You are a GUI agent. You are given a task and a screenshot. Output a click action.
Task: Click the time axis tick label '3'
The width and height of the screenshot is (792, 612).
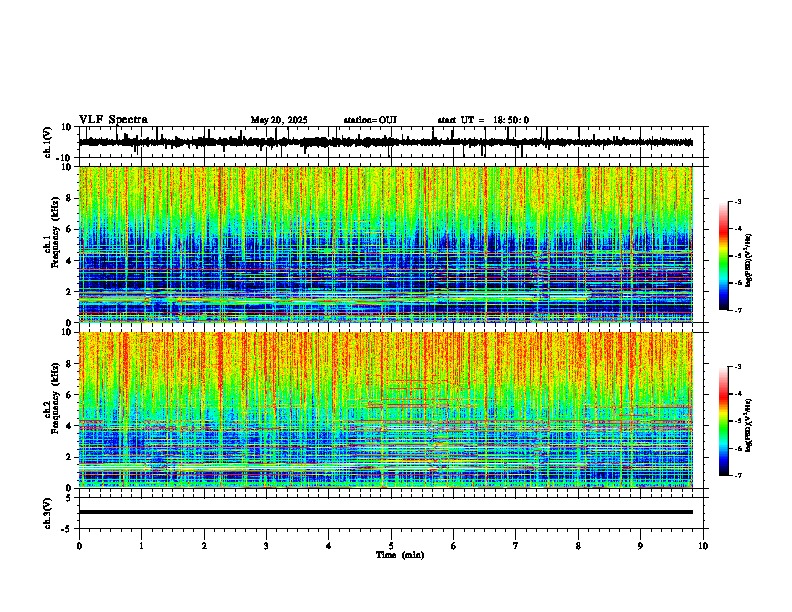(266, 546)
